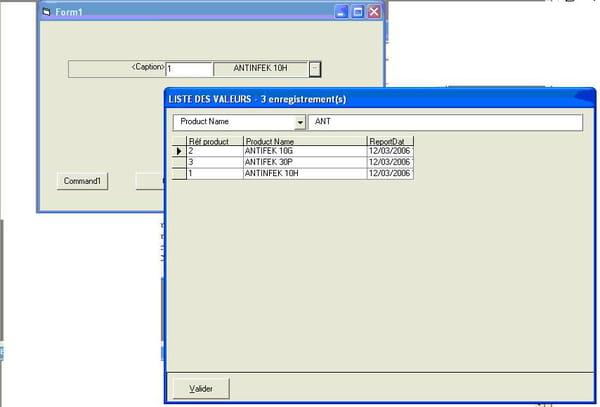Image resolution: width=600 pixels, height=407 pixels.
Task: Maximize the Form1 window
Action: 358,12
